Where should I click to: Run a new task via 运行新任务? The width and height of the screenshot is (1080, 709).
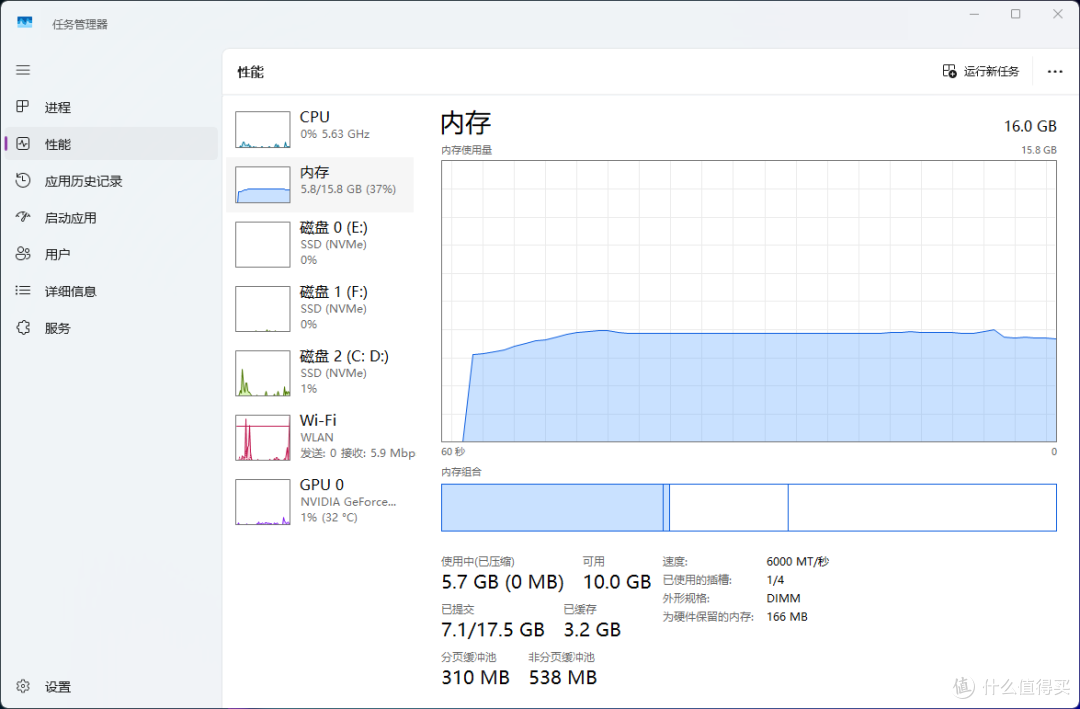[981, 71]
